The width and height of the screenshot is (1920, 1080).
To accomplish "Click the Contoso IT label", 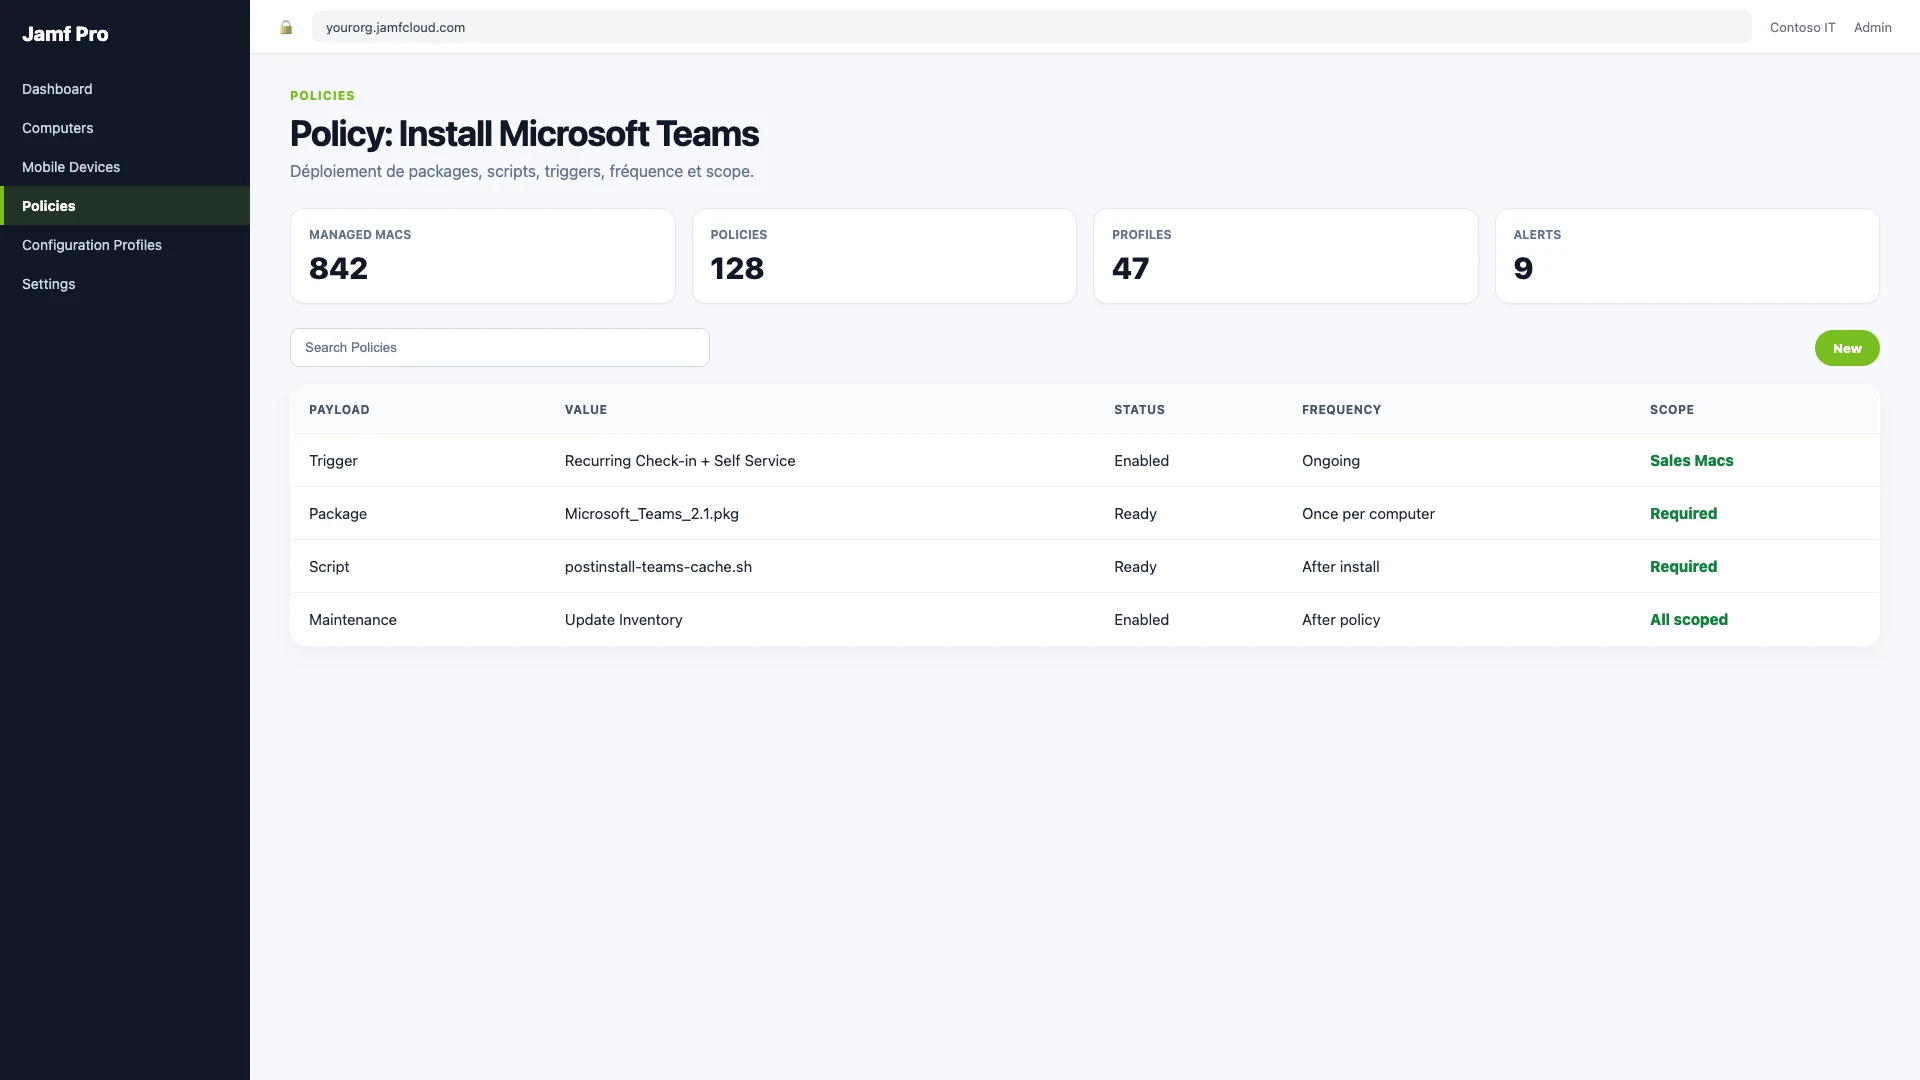I will coord(1802,27).
